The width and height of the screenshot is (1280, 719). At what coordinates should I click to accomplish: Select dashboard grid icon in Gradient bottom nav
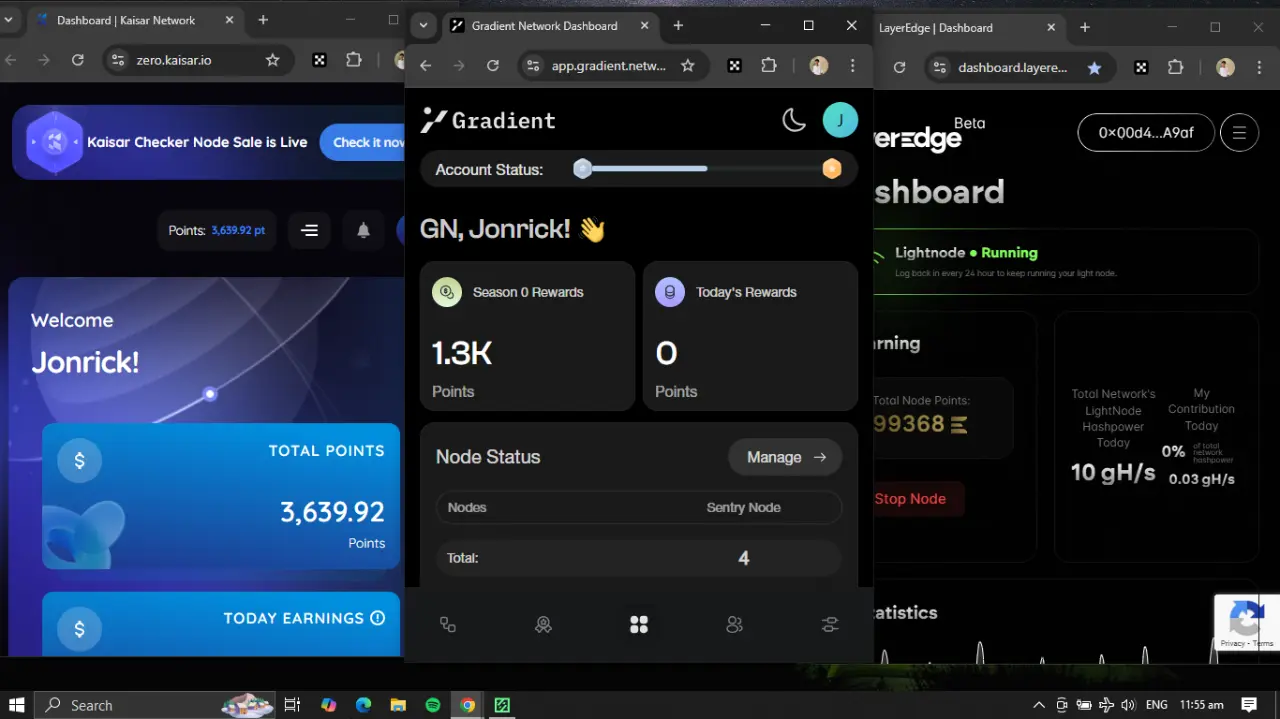pos(639,625)
